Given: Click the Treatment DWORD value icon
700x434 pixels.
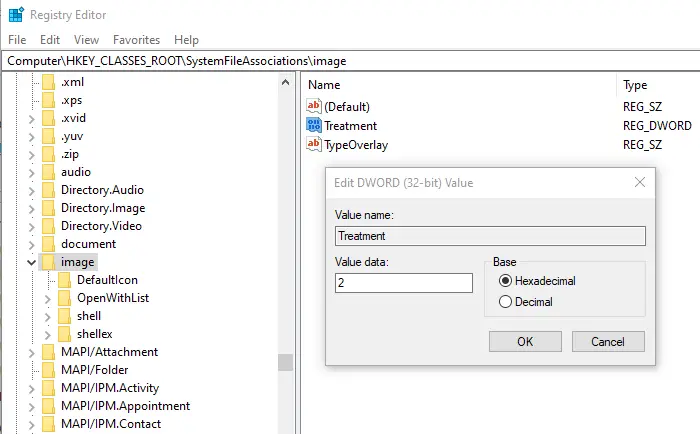Looking at the screenshot, I should coord(314,126).
